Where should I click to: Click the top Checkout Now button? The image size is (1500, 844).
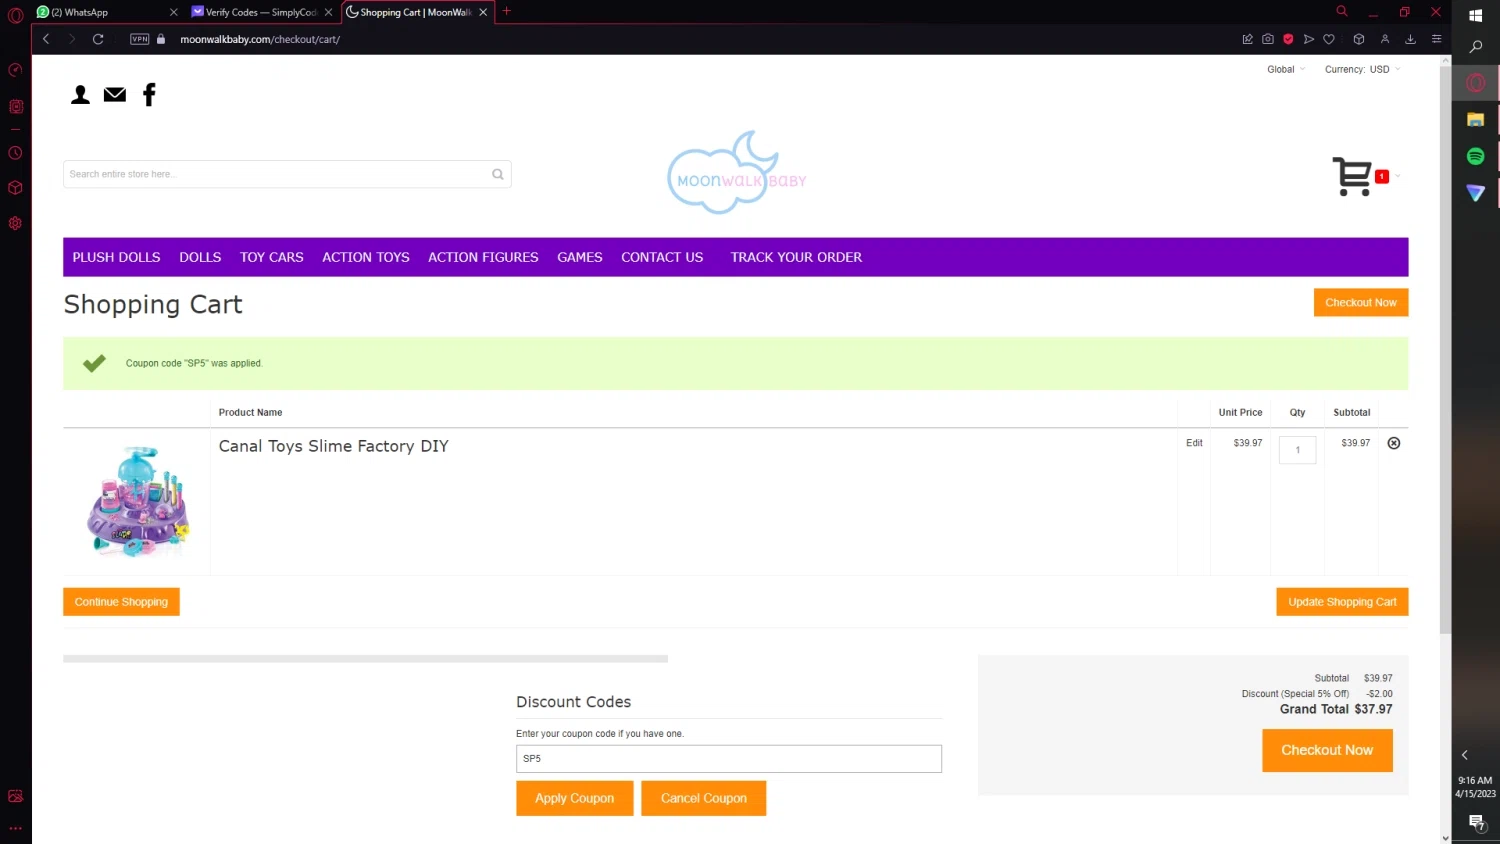point(1361,302)
